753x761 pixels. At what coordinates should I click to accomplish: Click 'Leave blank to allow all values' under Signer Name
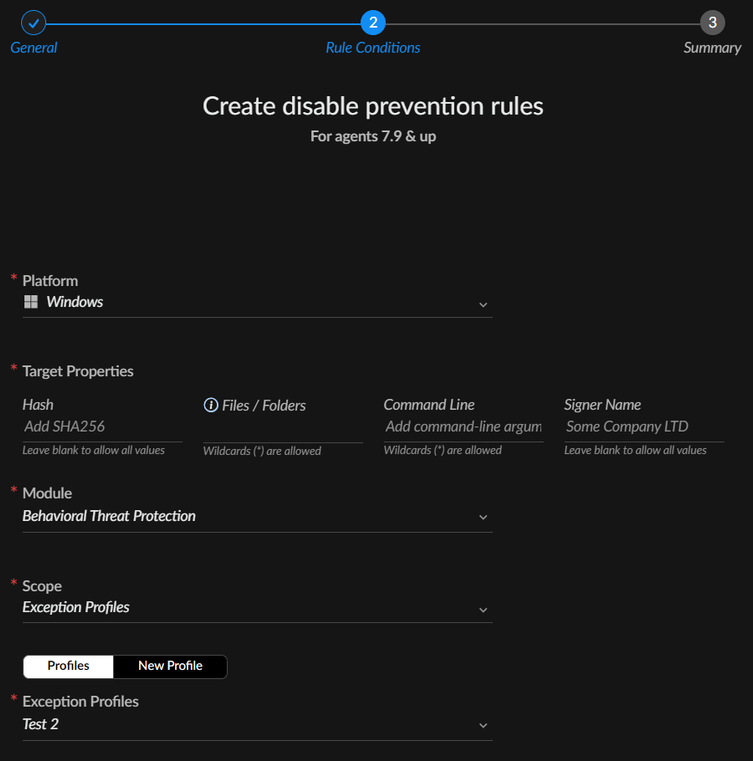(x=635, y=450)
